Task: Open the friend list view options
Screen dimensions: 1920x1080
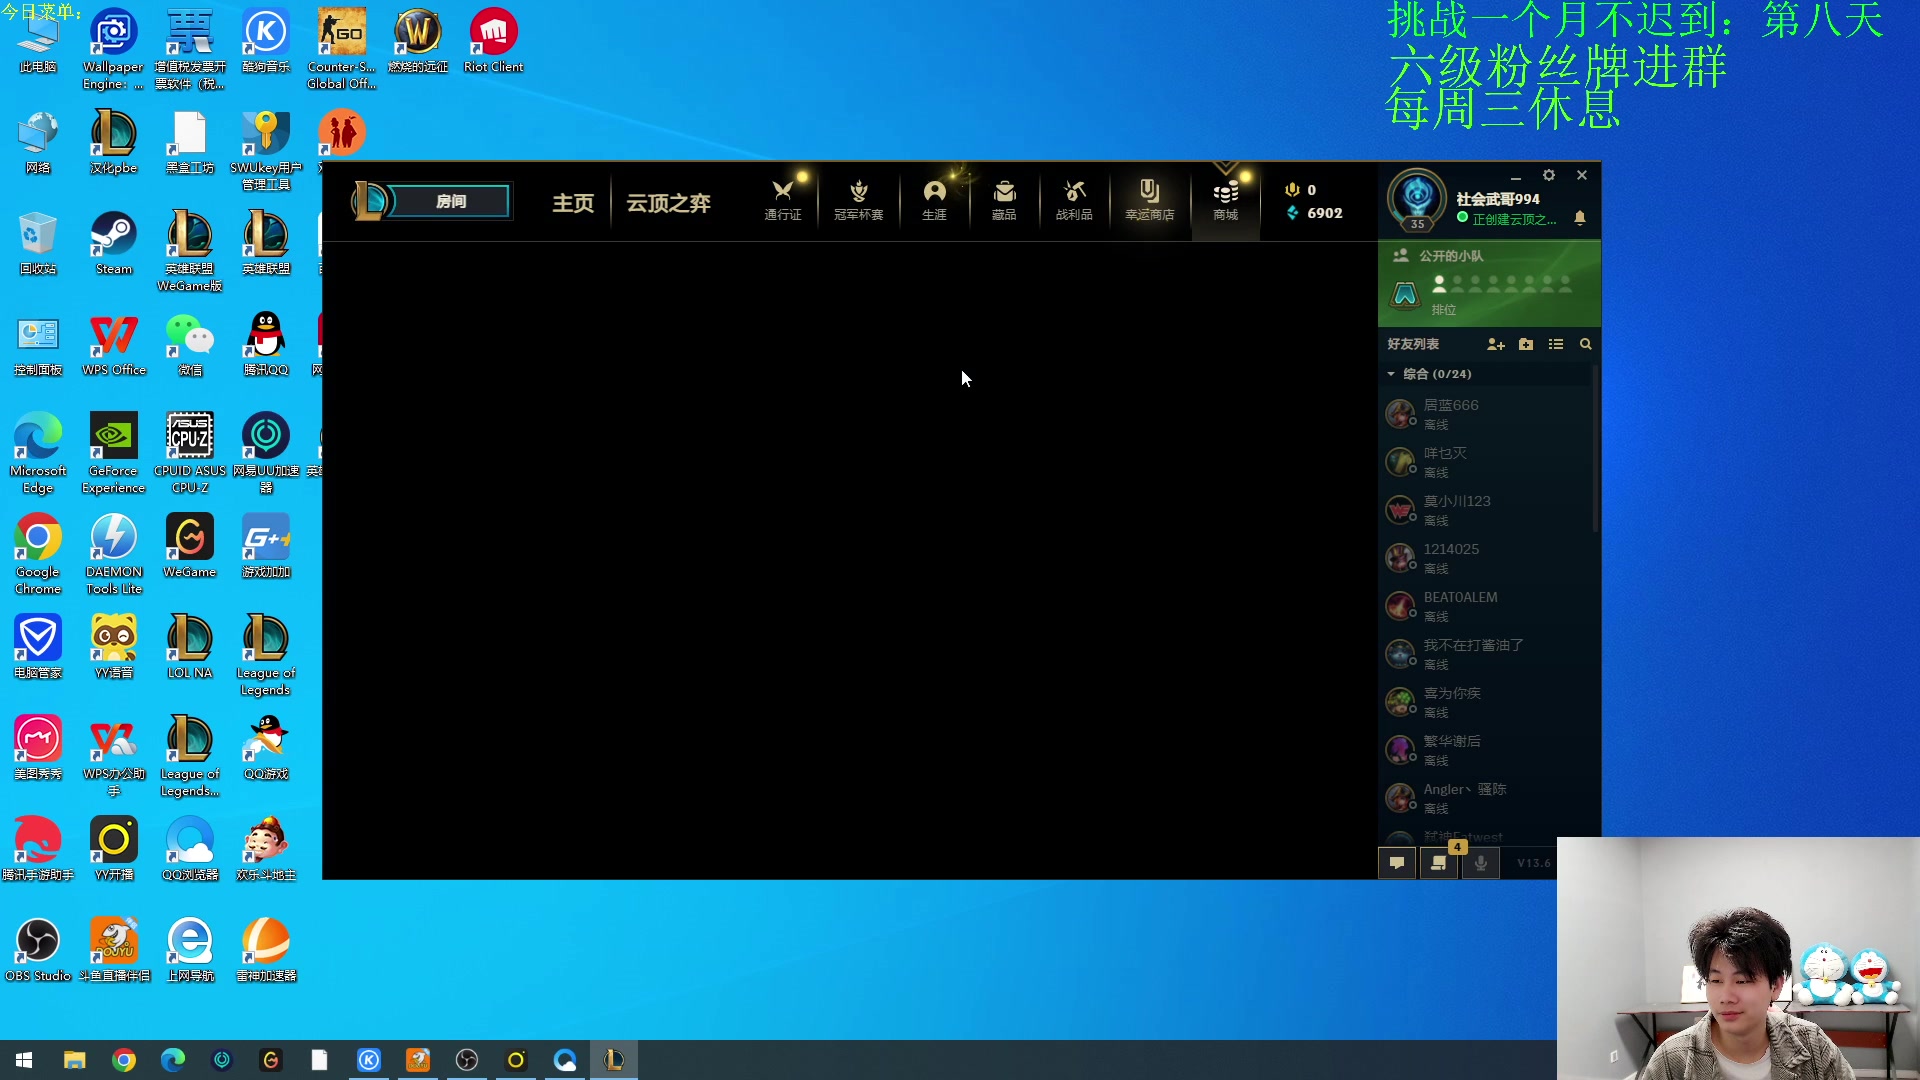Action: tap(1556, 344)
